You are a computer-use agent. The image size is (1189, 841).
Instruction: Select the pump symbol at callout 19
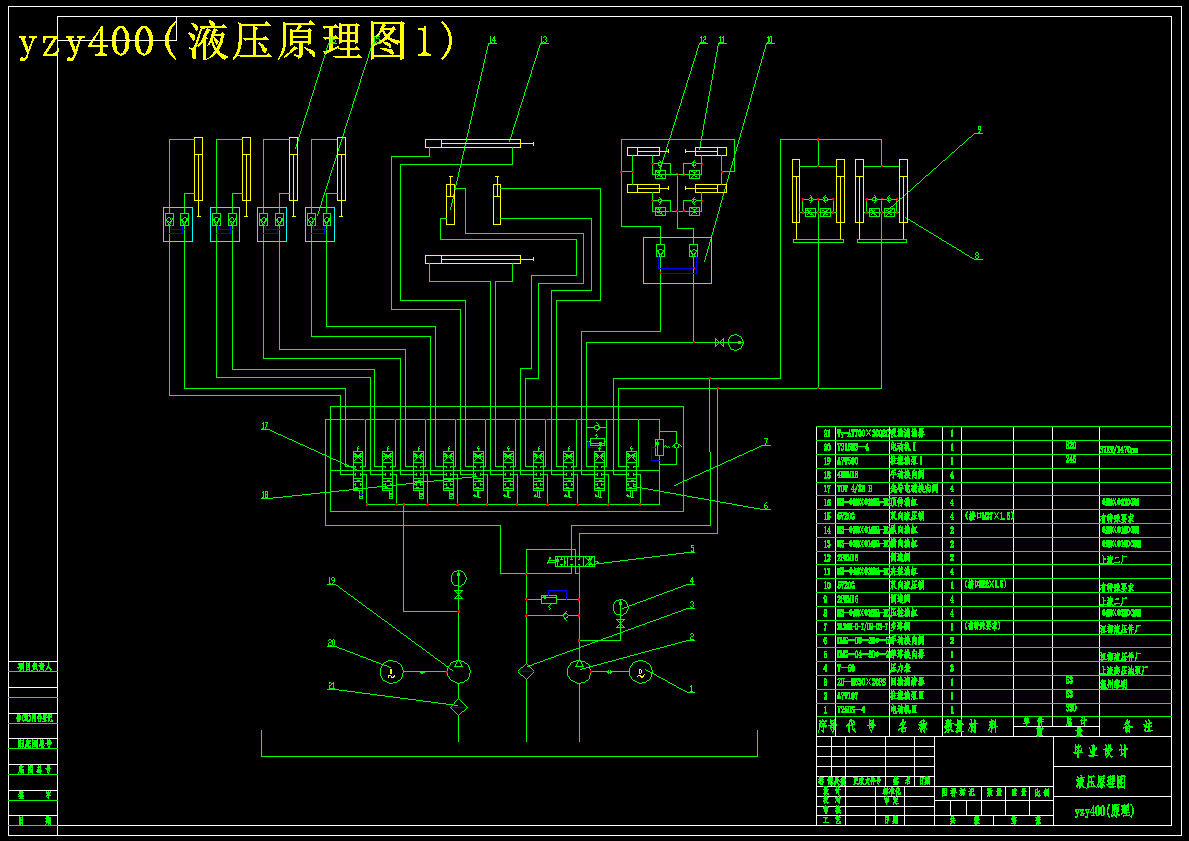(x=459, y=671)
